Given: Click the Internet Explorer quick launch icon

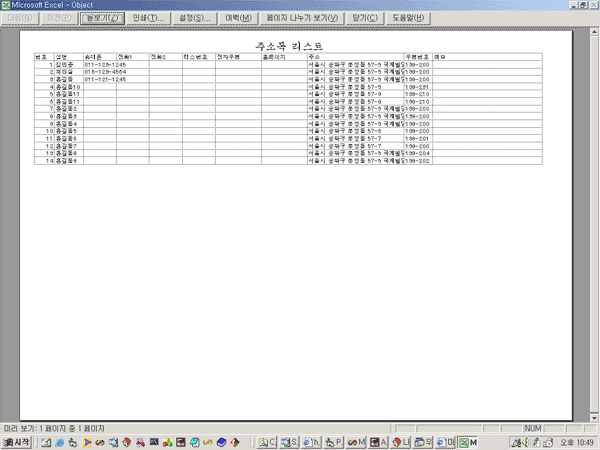Looking at the screenshot, I should (x=61, y=441).
